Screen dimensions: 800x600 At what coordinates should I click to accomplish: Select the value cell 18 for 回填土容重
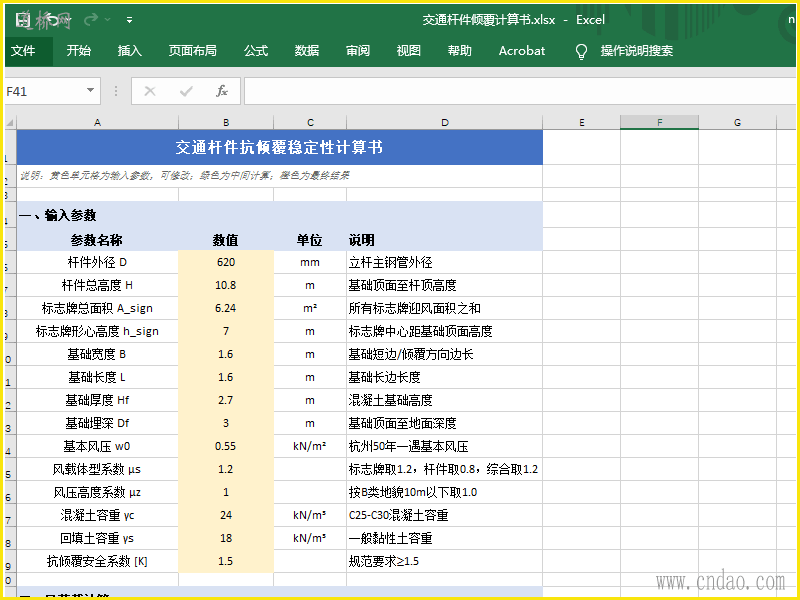[226, 538]
